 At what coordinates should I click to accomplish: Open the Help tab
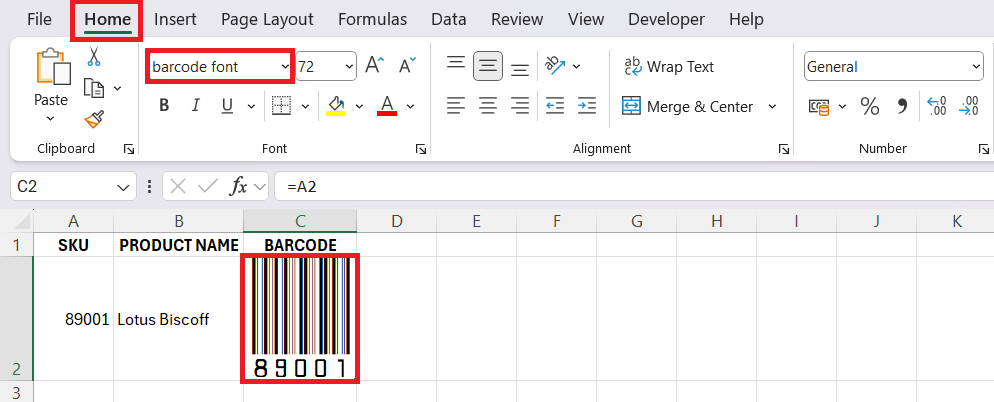point(746,20)
